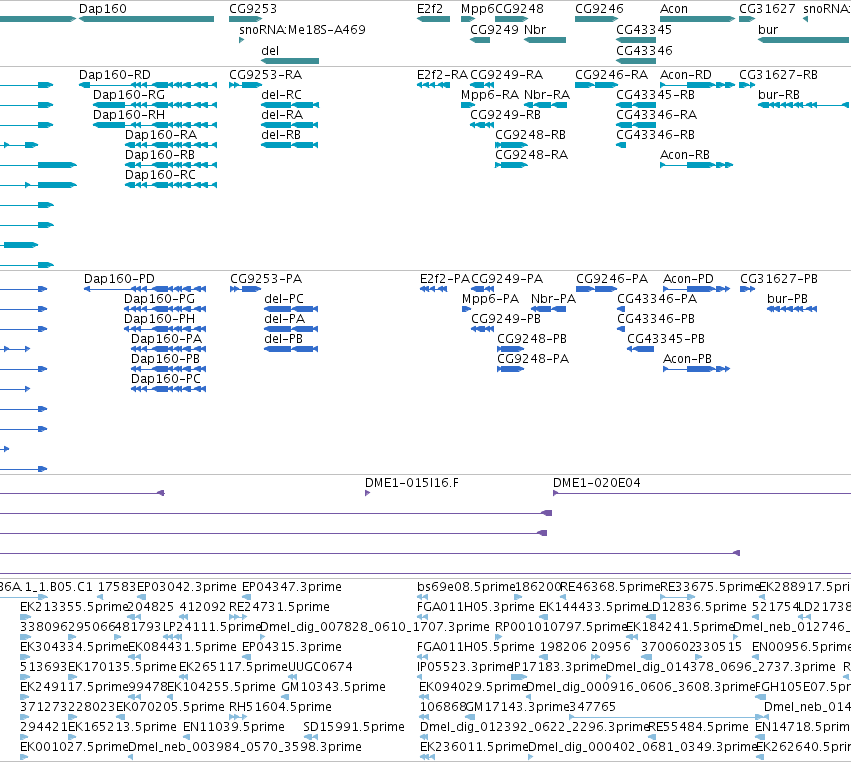
Task: Open transcript CG9253-RA label
Action: 265,74
